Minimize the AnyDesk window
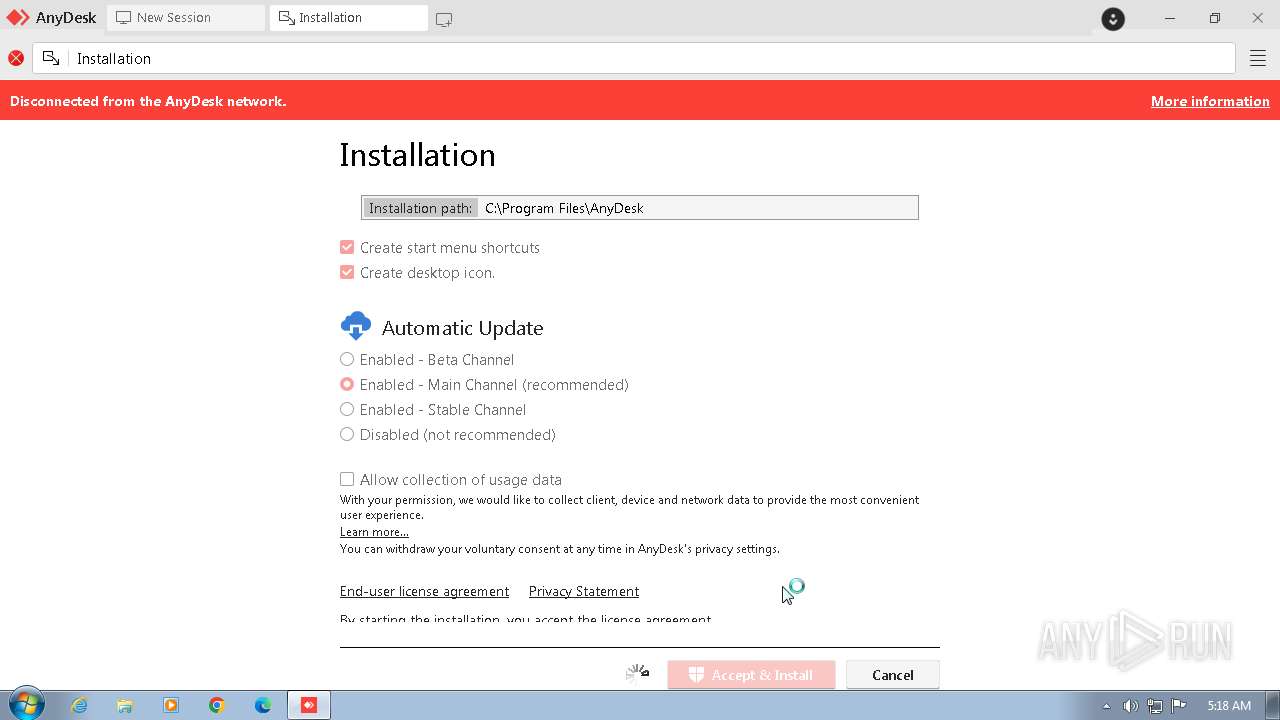 point(1170,18)
